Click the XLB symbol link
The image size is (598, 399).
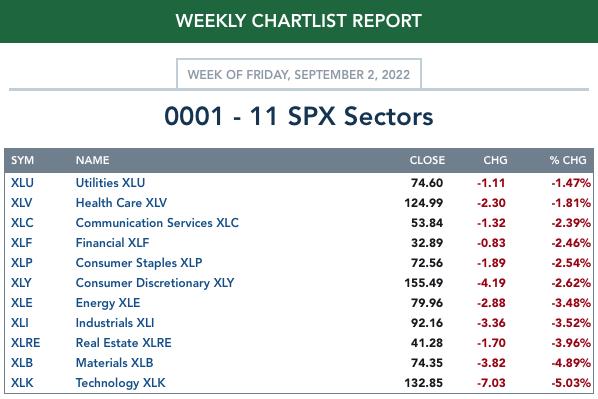(x=22, y=363)
